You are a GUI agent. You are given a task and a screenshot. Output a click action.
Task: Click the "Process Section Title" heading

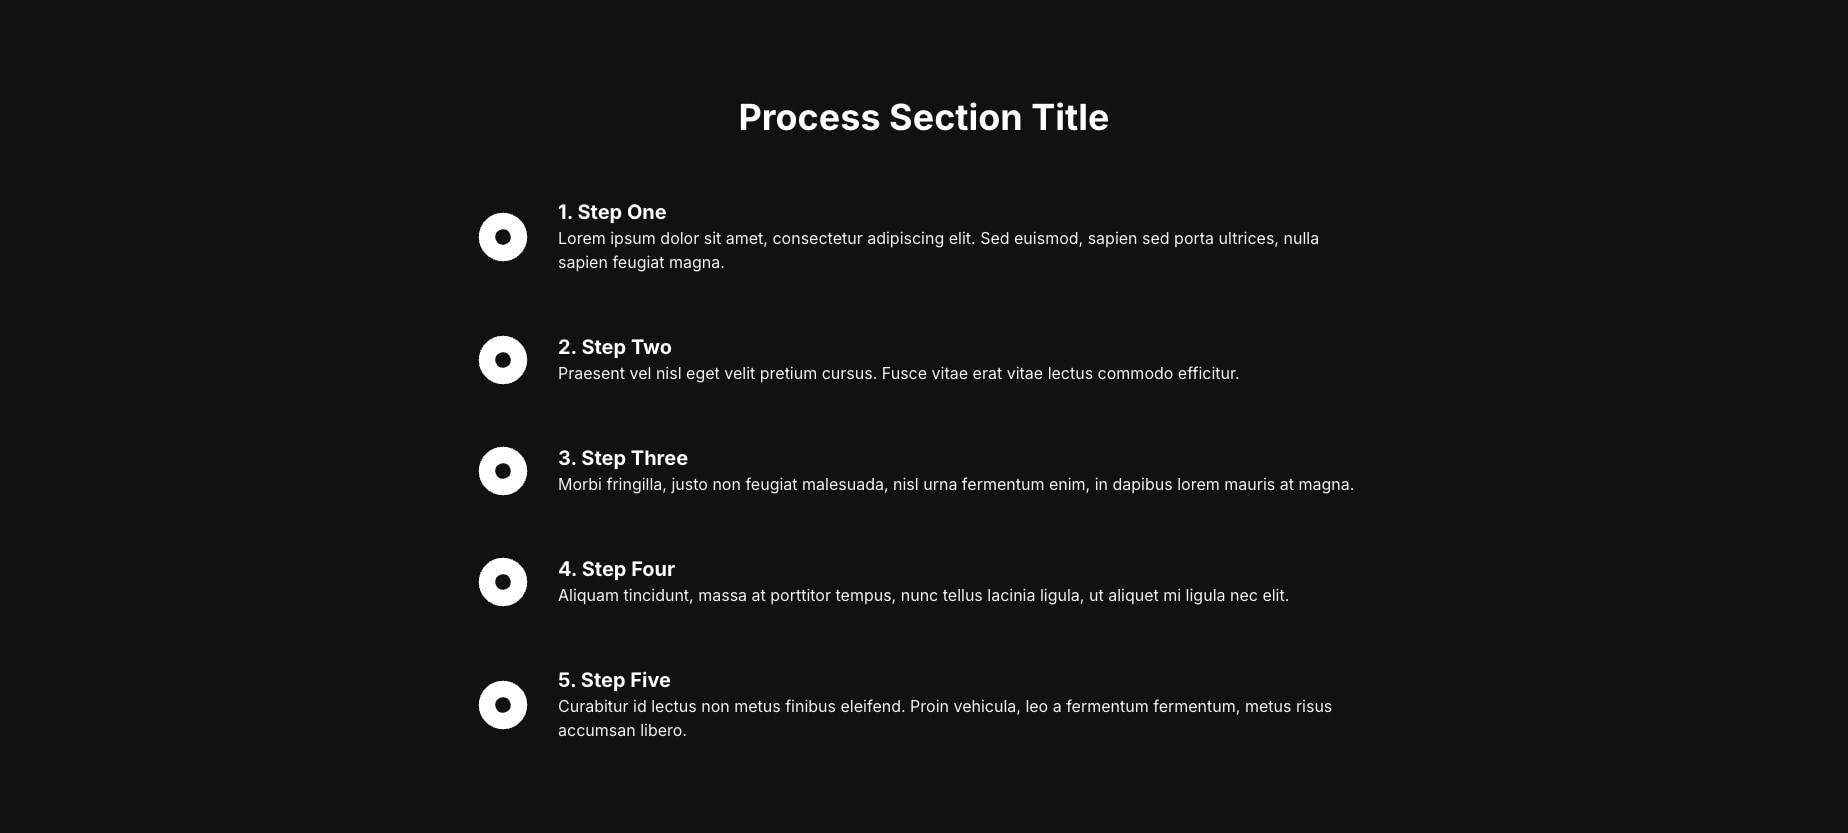923,117
